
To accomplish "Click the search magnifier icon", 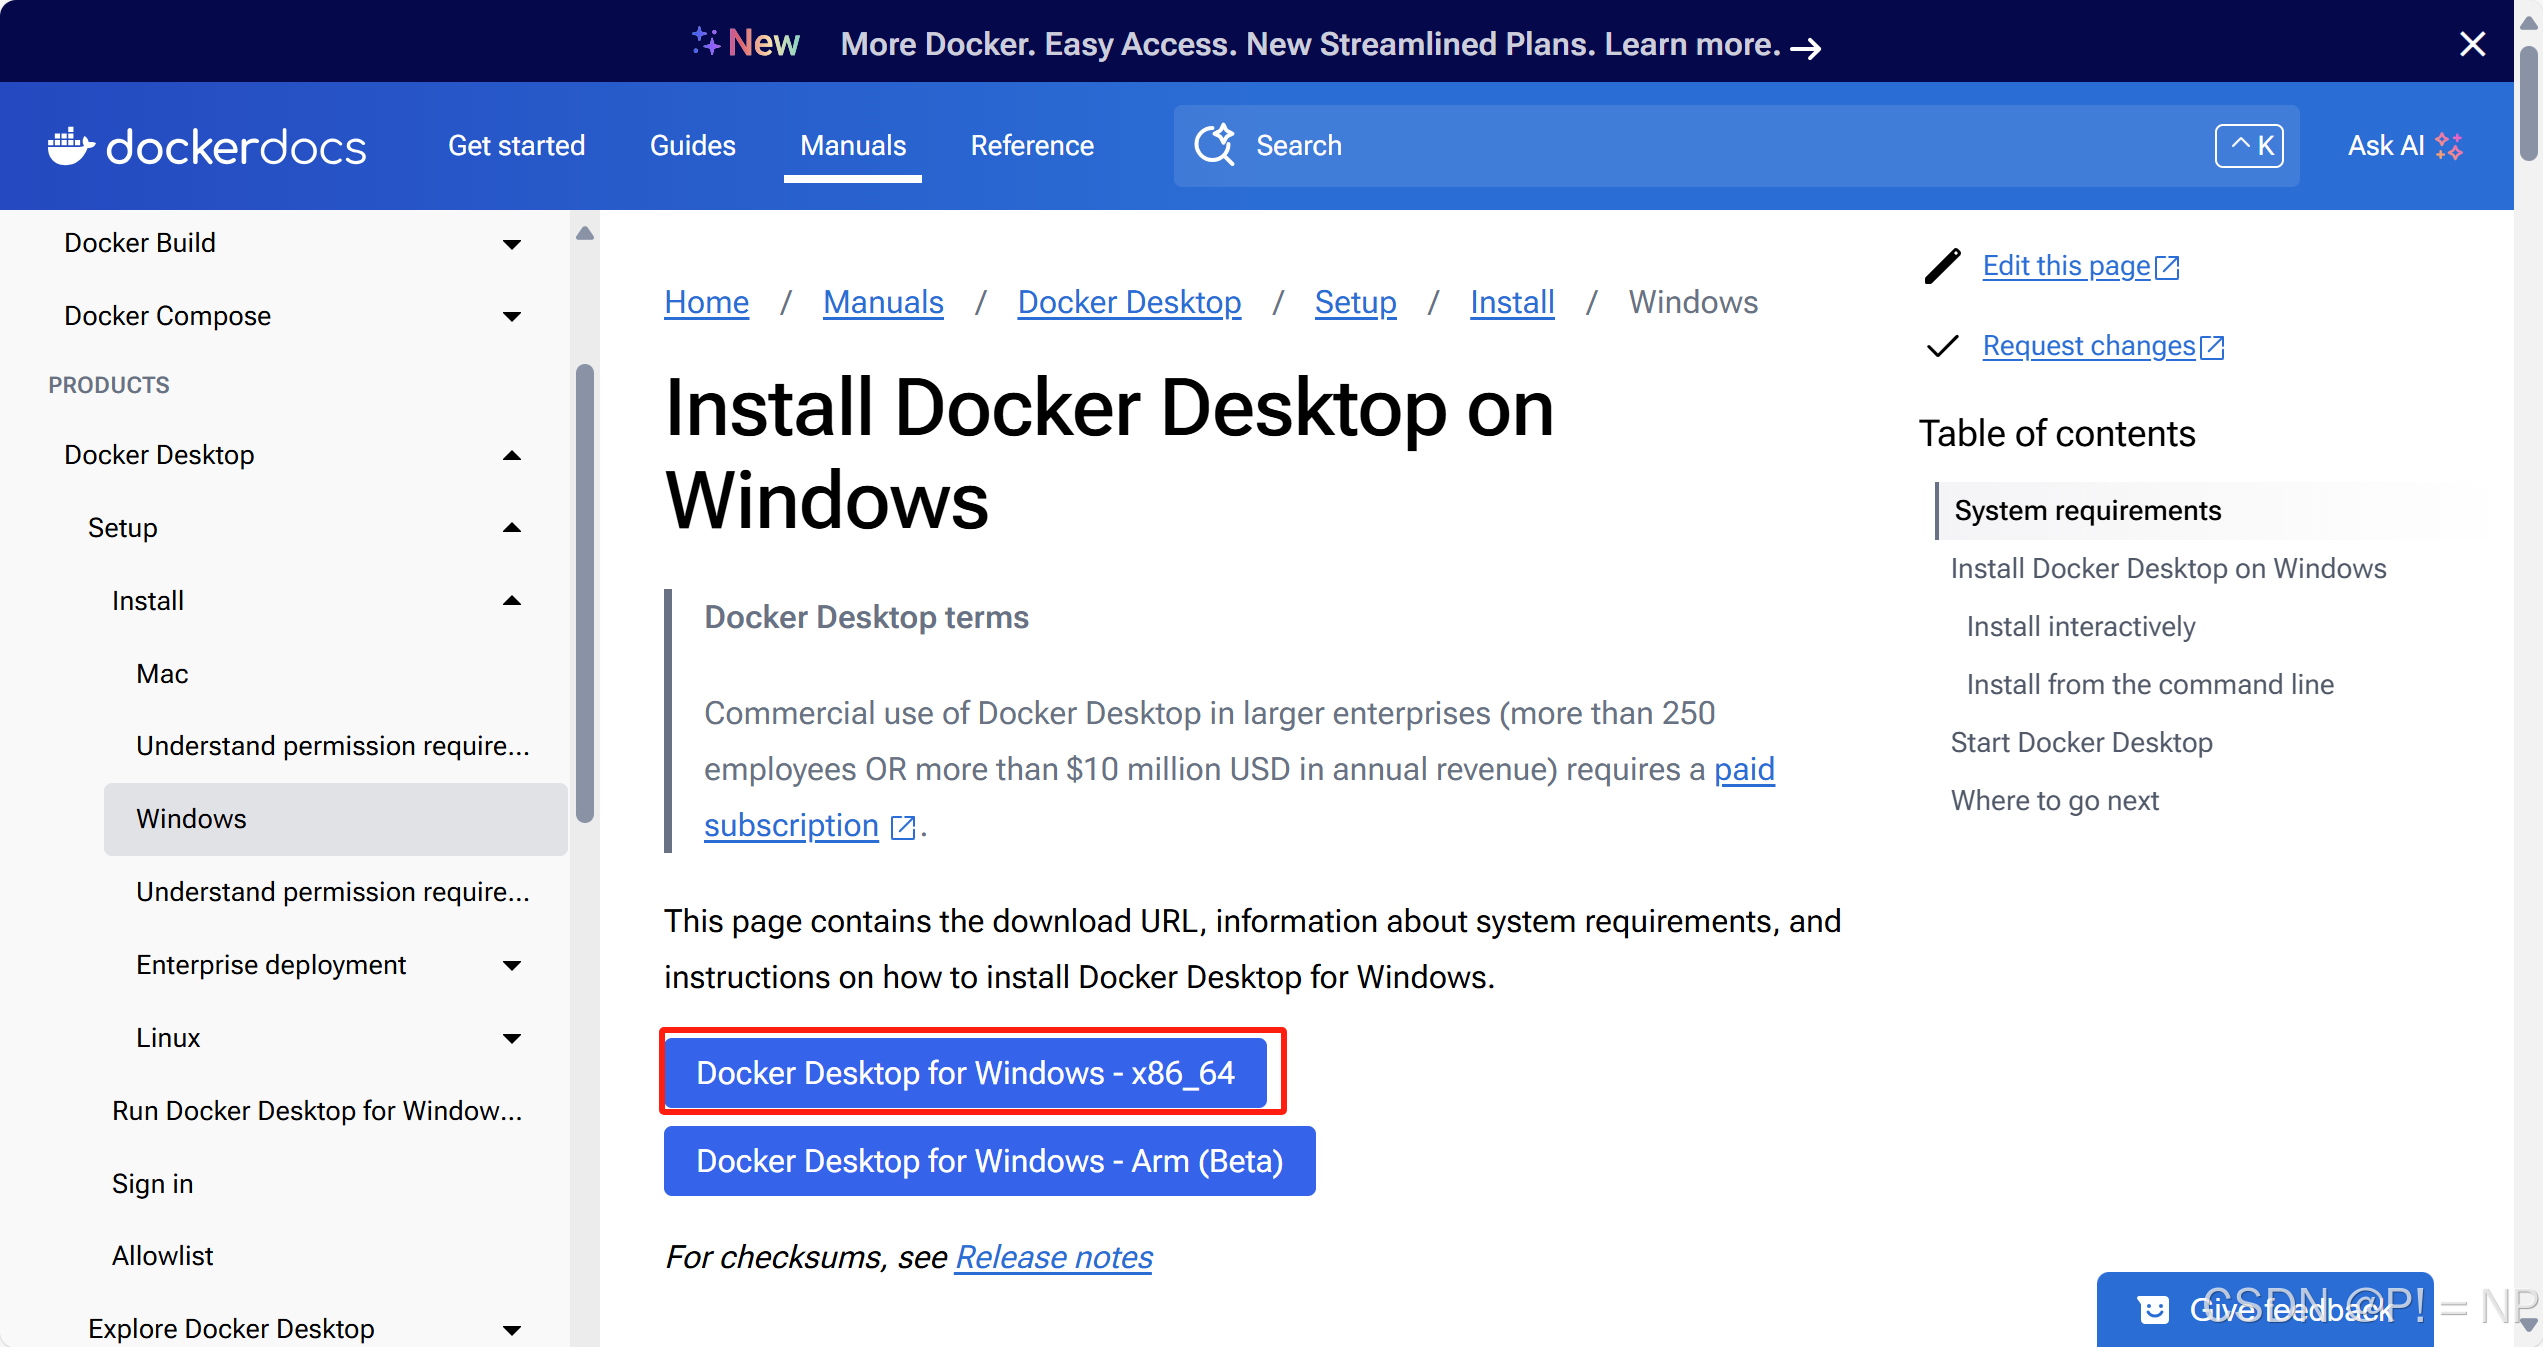I will coord(1215,145).
